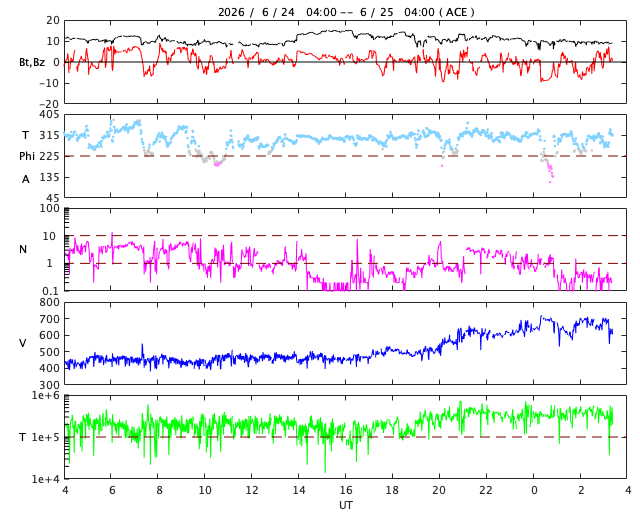Click the '100' density tick label
This screenshot has height=512, width=640.
[x=49, y=208]
